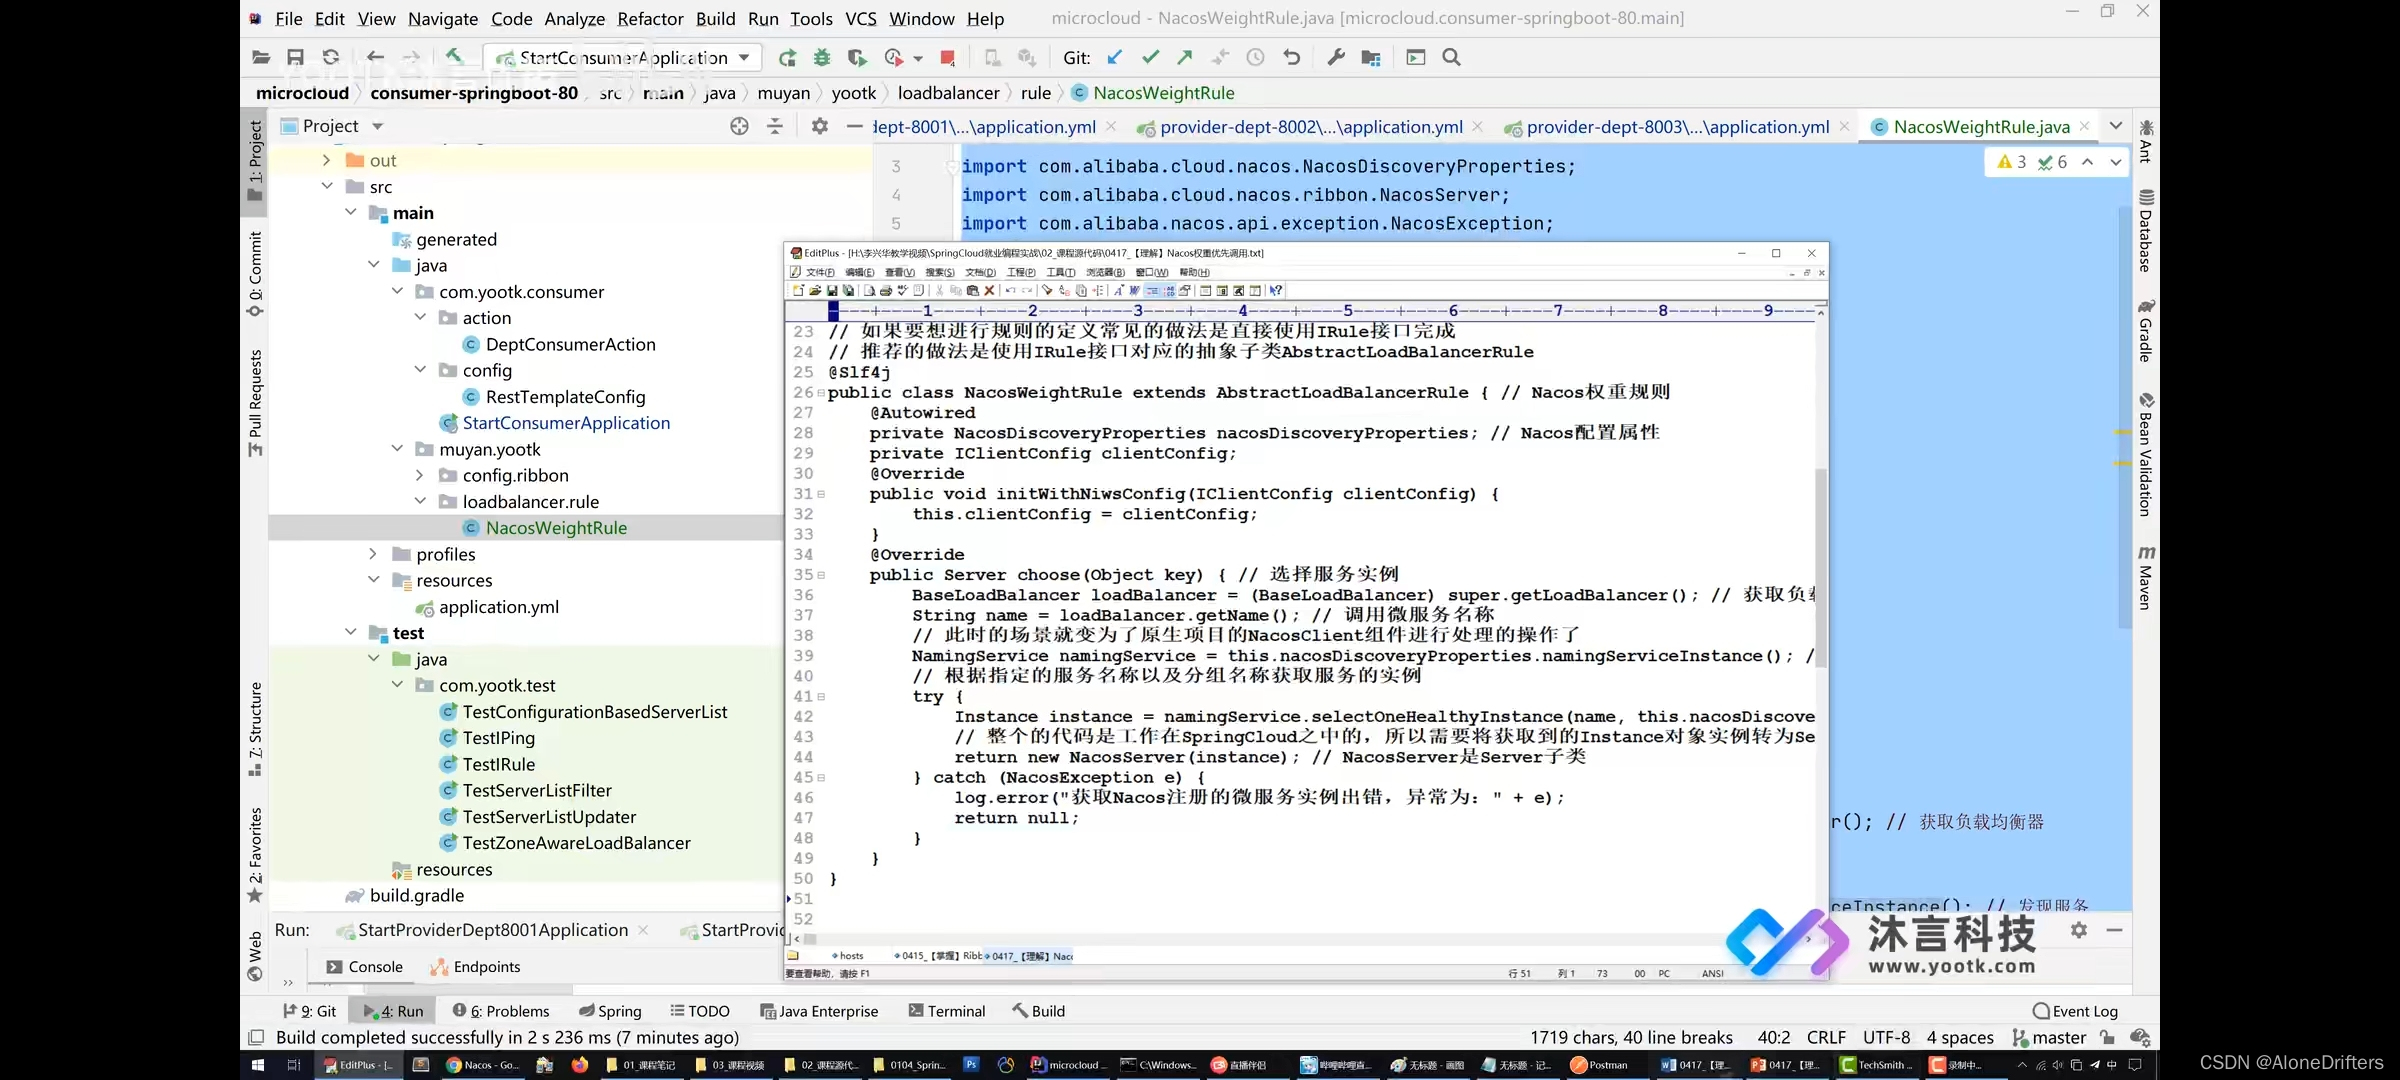Open the Refactor menu

point(650,19)
